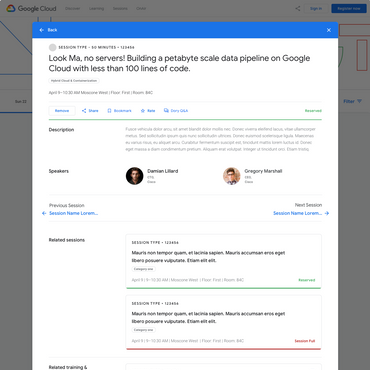
Task: Open the Learning menu item
Action: point(96,8)
